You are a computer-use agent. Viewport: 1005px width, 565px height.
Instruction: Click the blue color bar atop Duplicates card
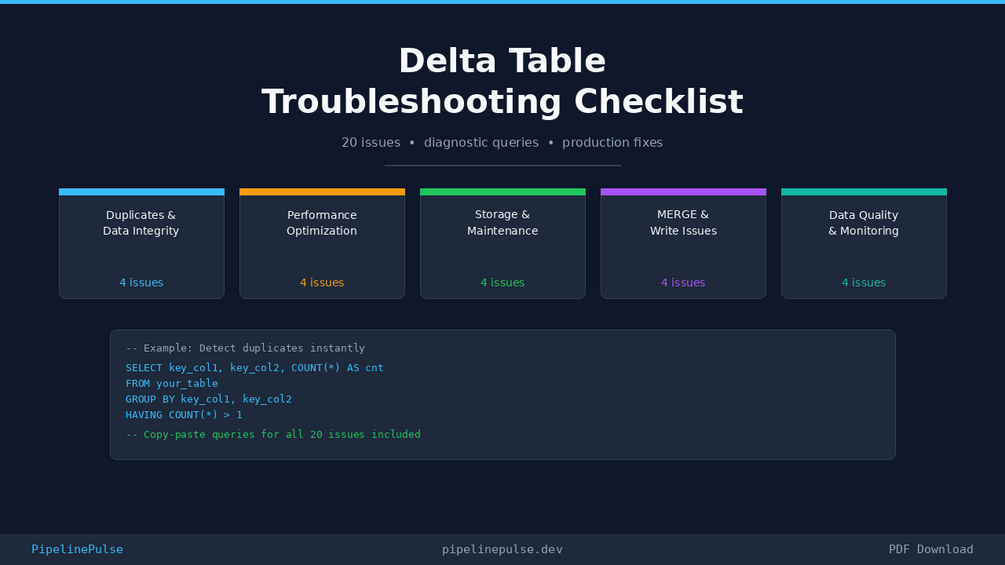point(141,192)
